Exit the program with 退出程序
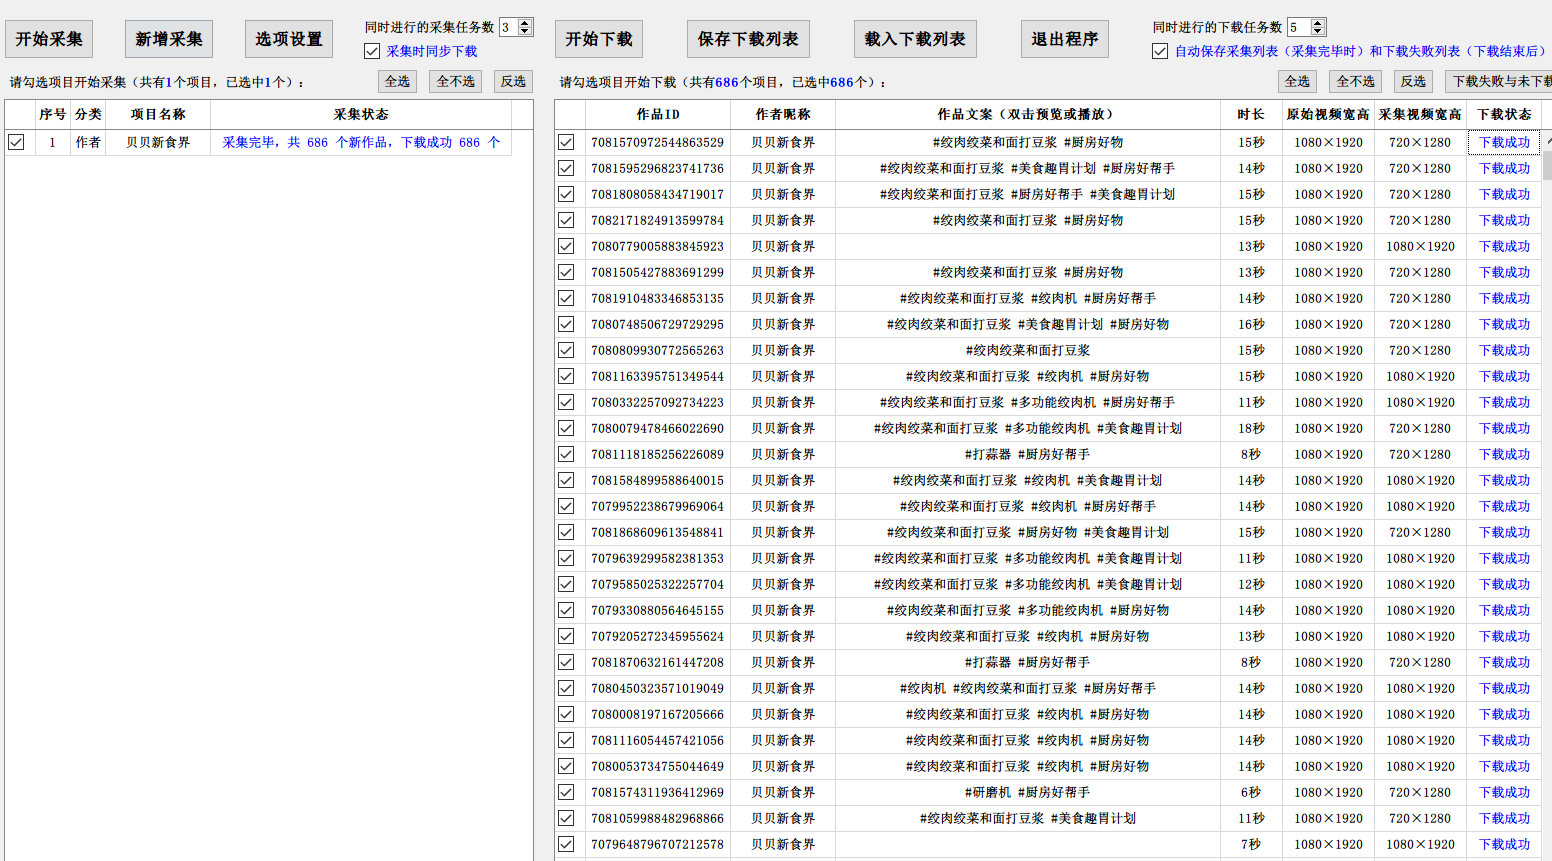 1064,39
